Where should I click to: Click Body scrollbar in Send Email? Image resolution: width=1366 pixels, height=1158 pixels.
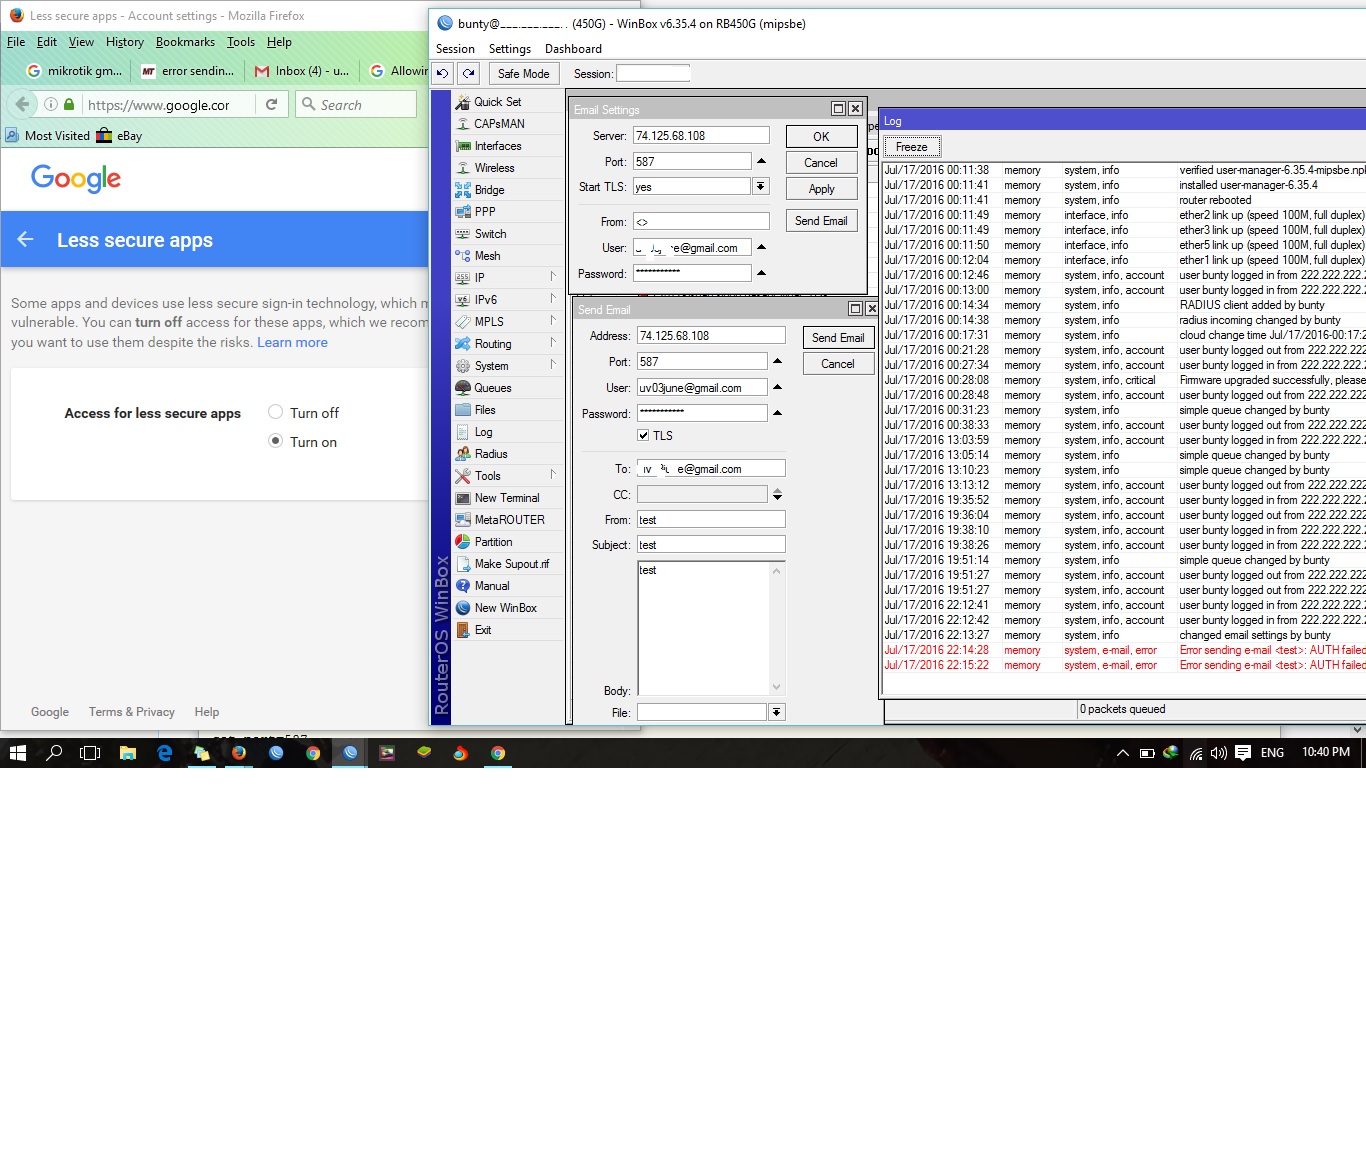coord(777,628)
